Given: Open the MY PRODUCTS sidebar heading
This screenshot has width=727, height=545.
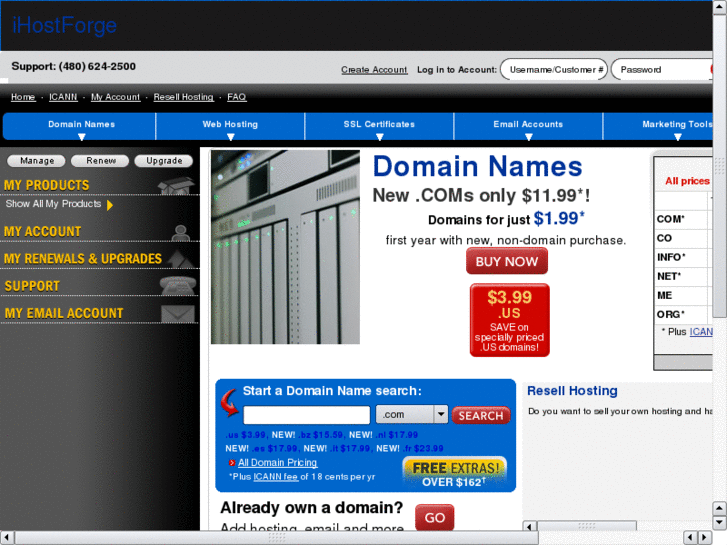Looking at the screenshot, I should tap(46, 185).
